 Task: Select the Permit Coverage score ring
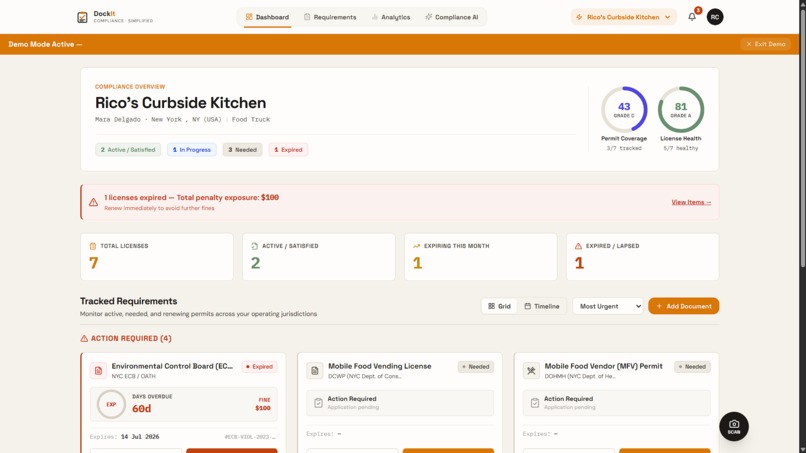pyautogui.click(x=624, y=109)
